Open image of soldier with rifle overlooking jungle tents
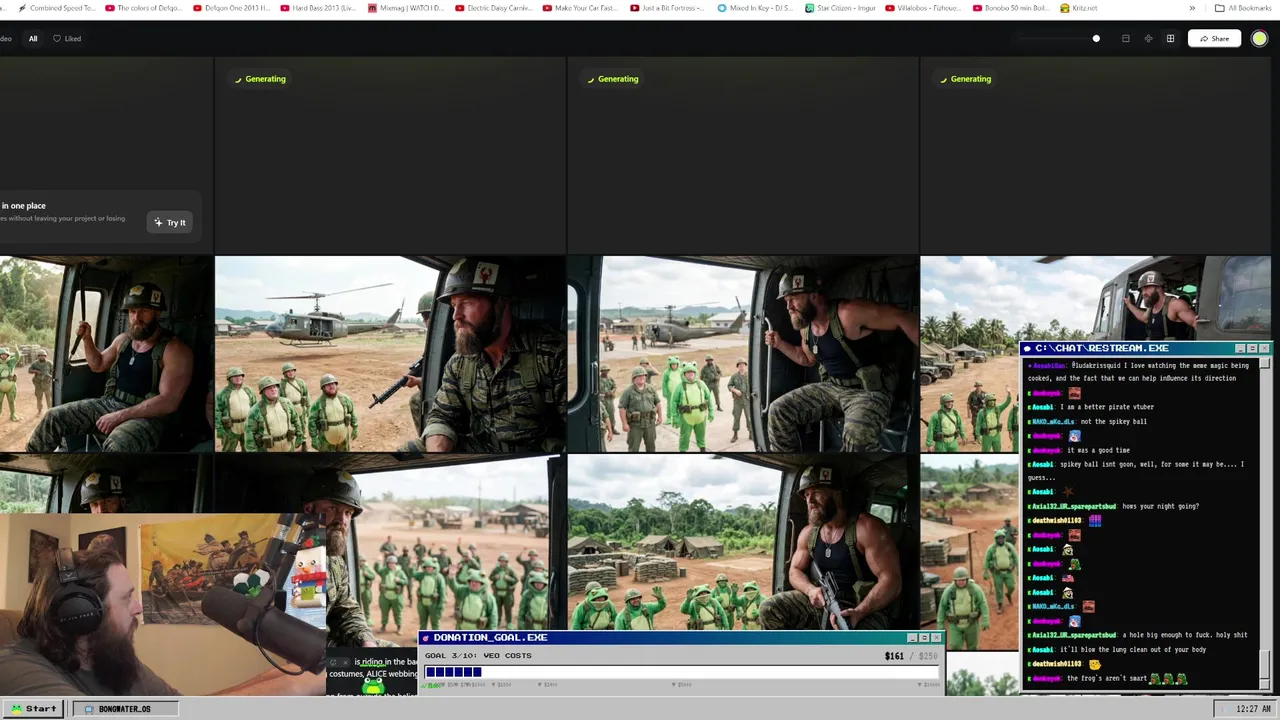The width and height of the screenshot is (1280, 720). coord(743,542)
